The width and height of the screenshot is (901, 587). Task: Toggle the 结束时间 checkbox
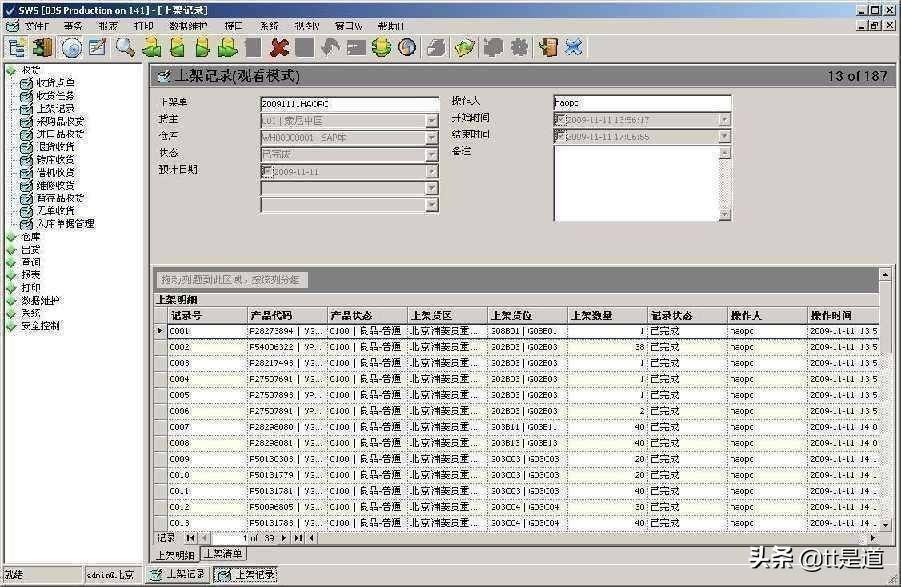click(560, 136)
